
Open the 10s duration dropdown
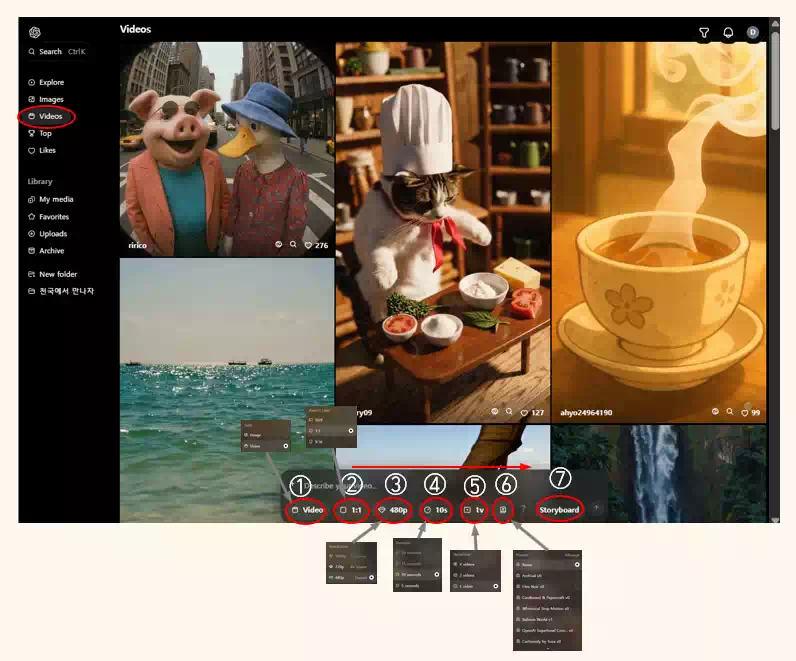coord(436,510)
